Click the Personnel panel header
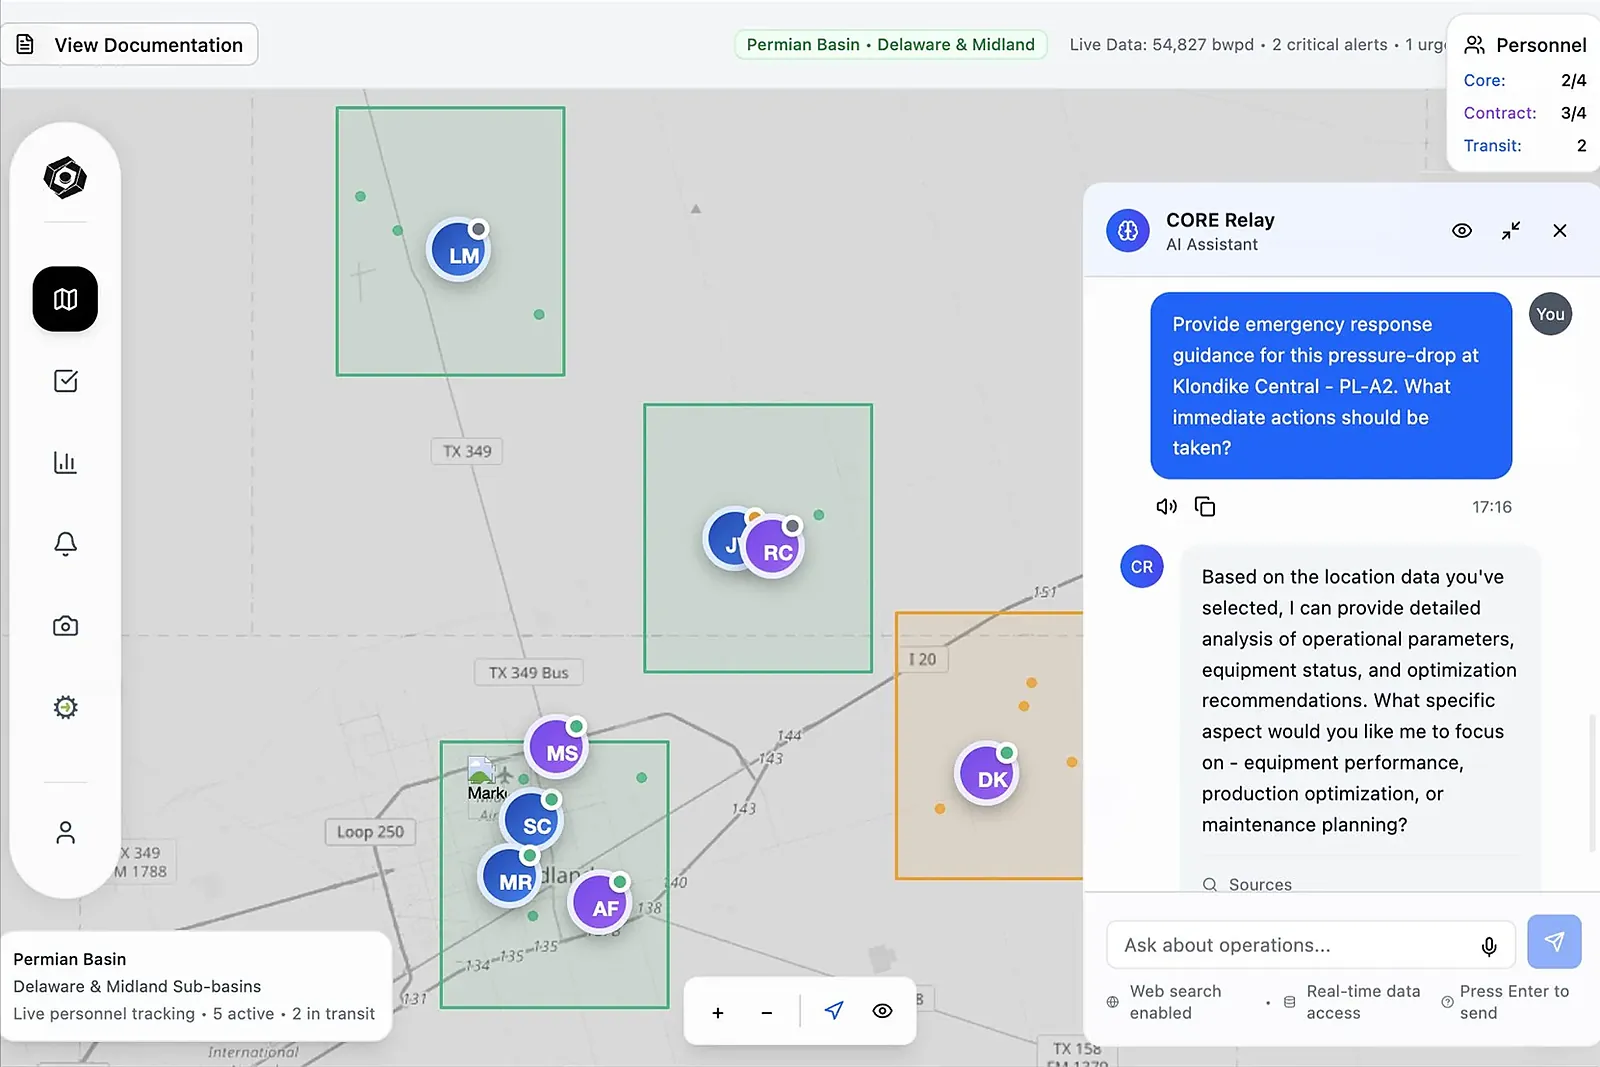 click(x=1525, y=45)
